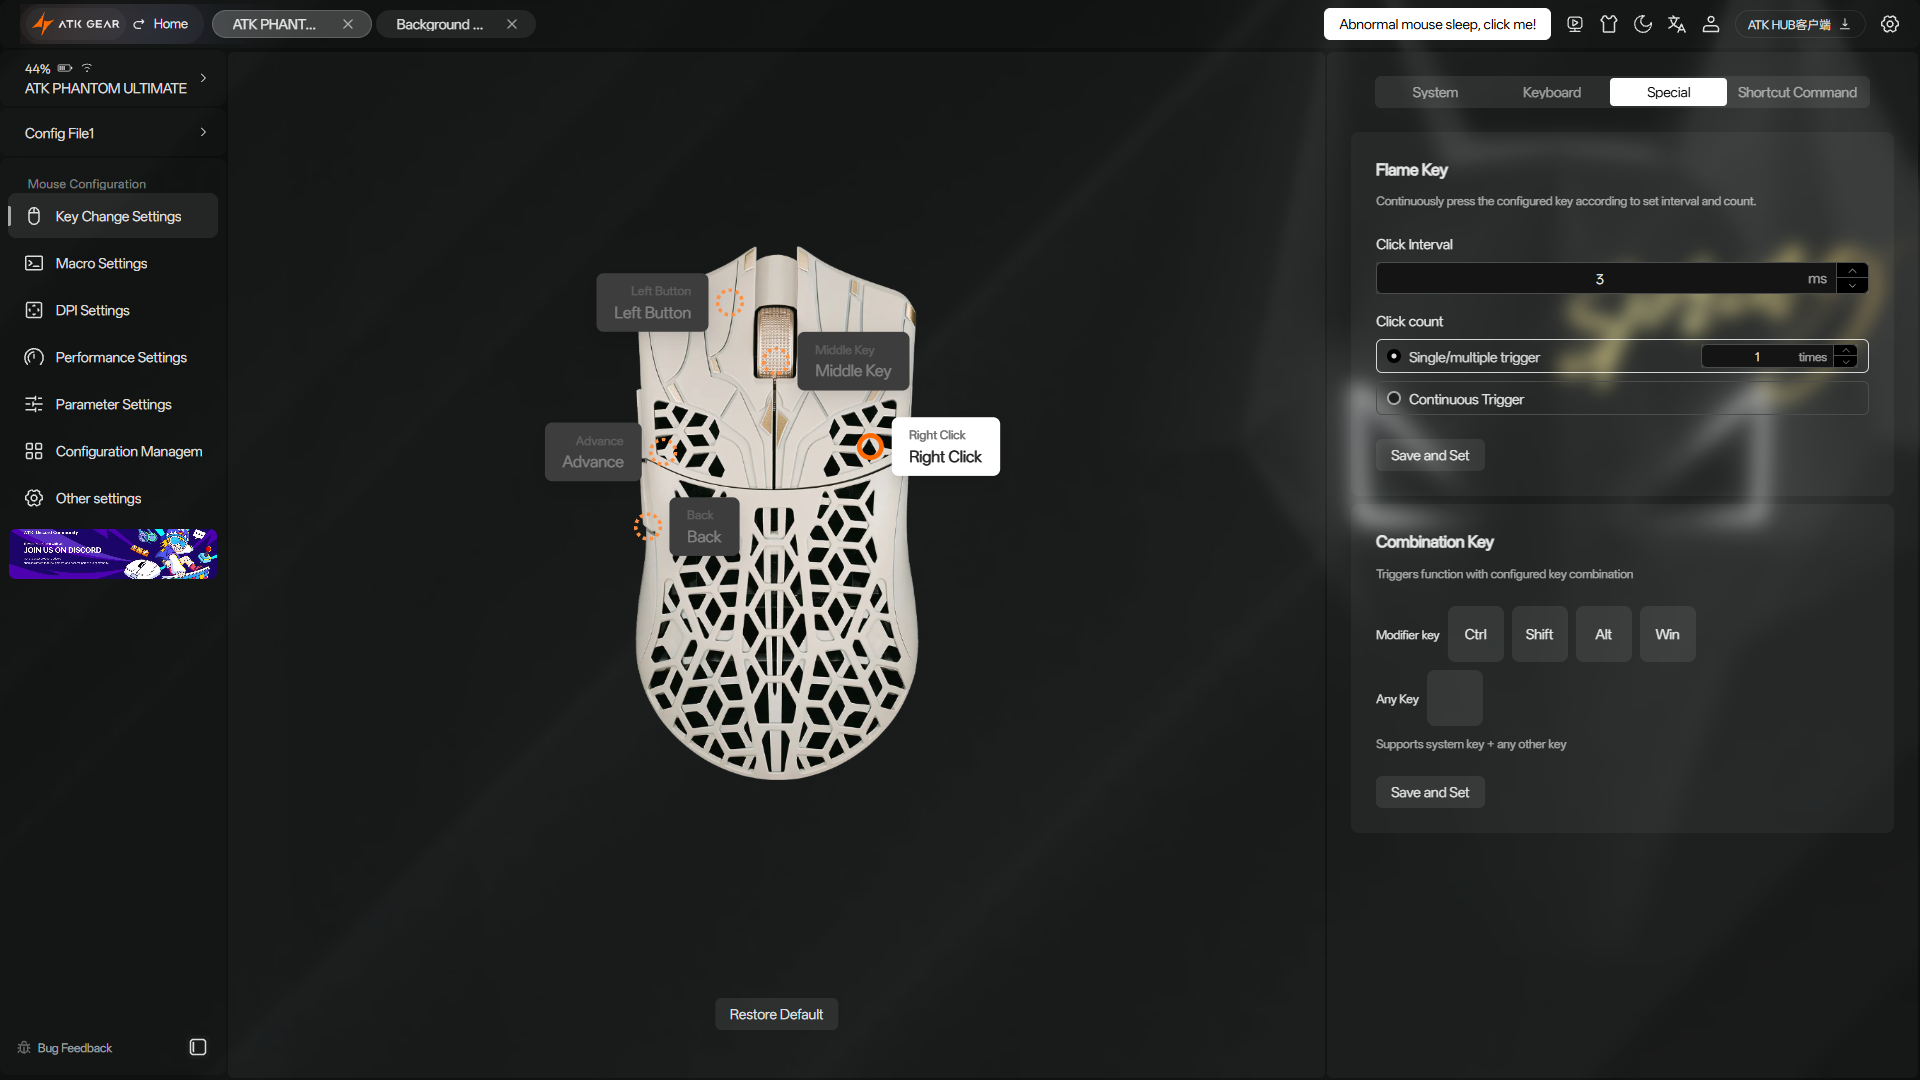Image resolution: width=1920 pixels, height=1080 pixels.
Task: Select the Middle Key label on the mouse
Action: click(853, 361)
